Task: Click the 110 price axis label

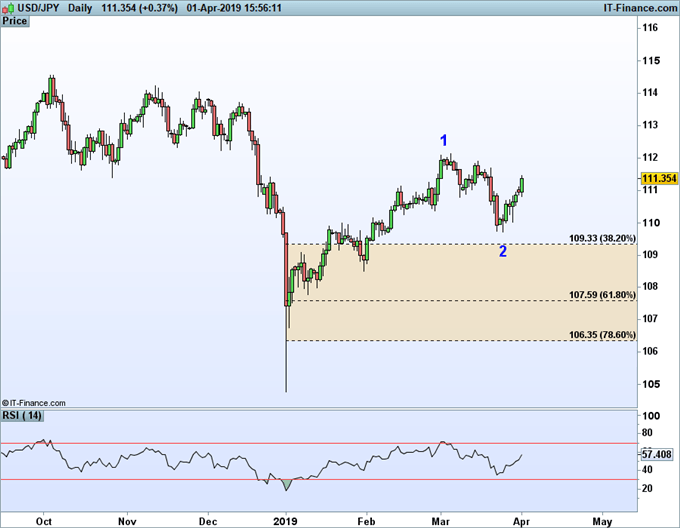Action: pos(651,222)
